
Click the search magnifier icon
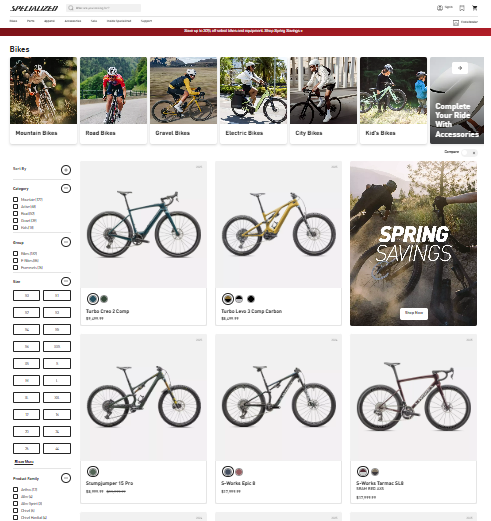pos(71,8)
